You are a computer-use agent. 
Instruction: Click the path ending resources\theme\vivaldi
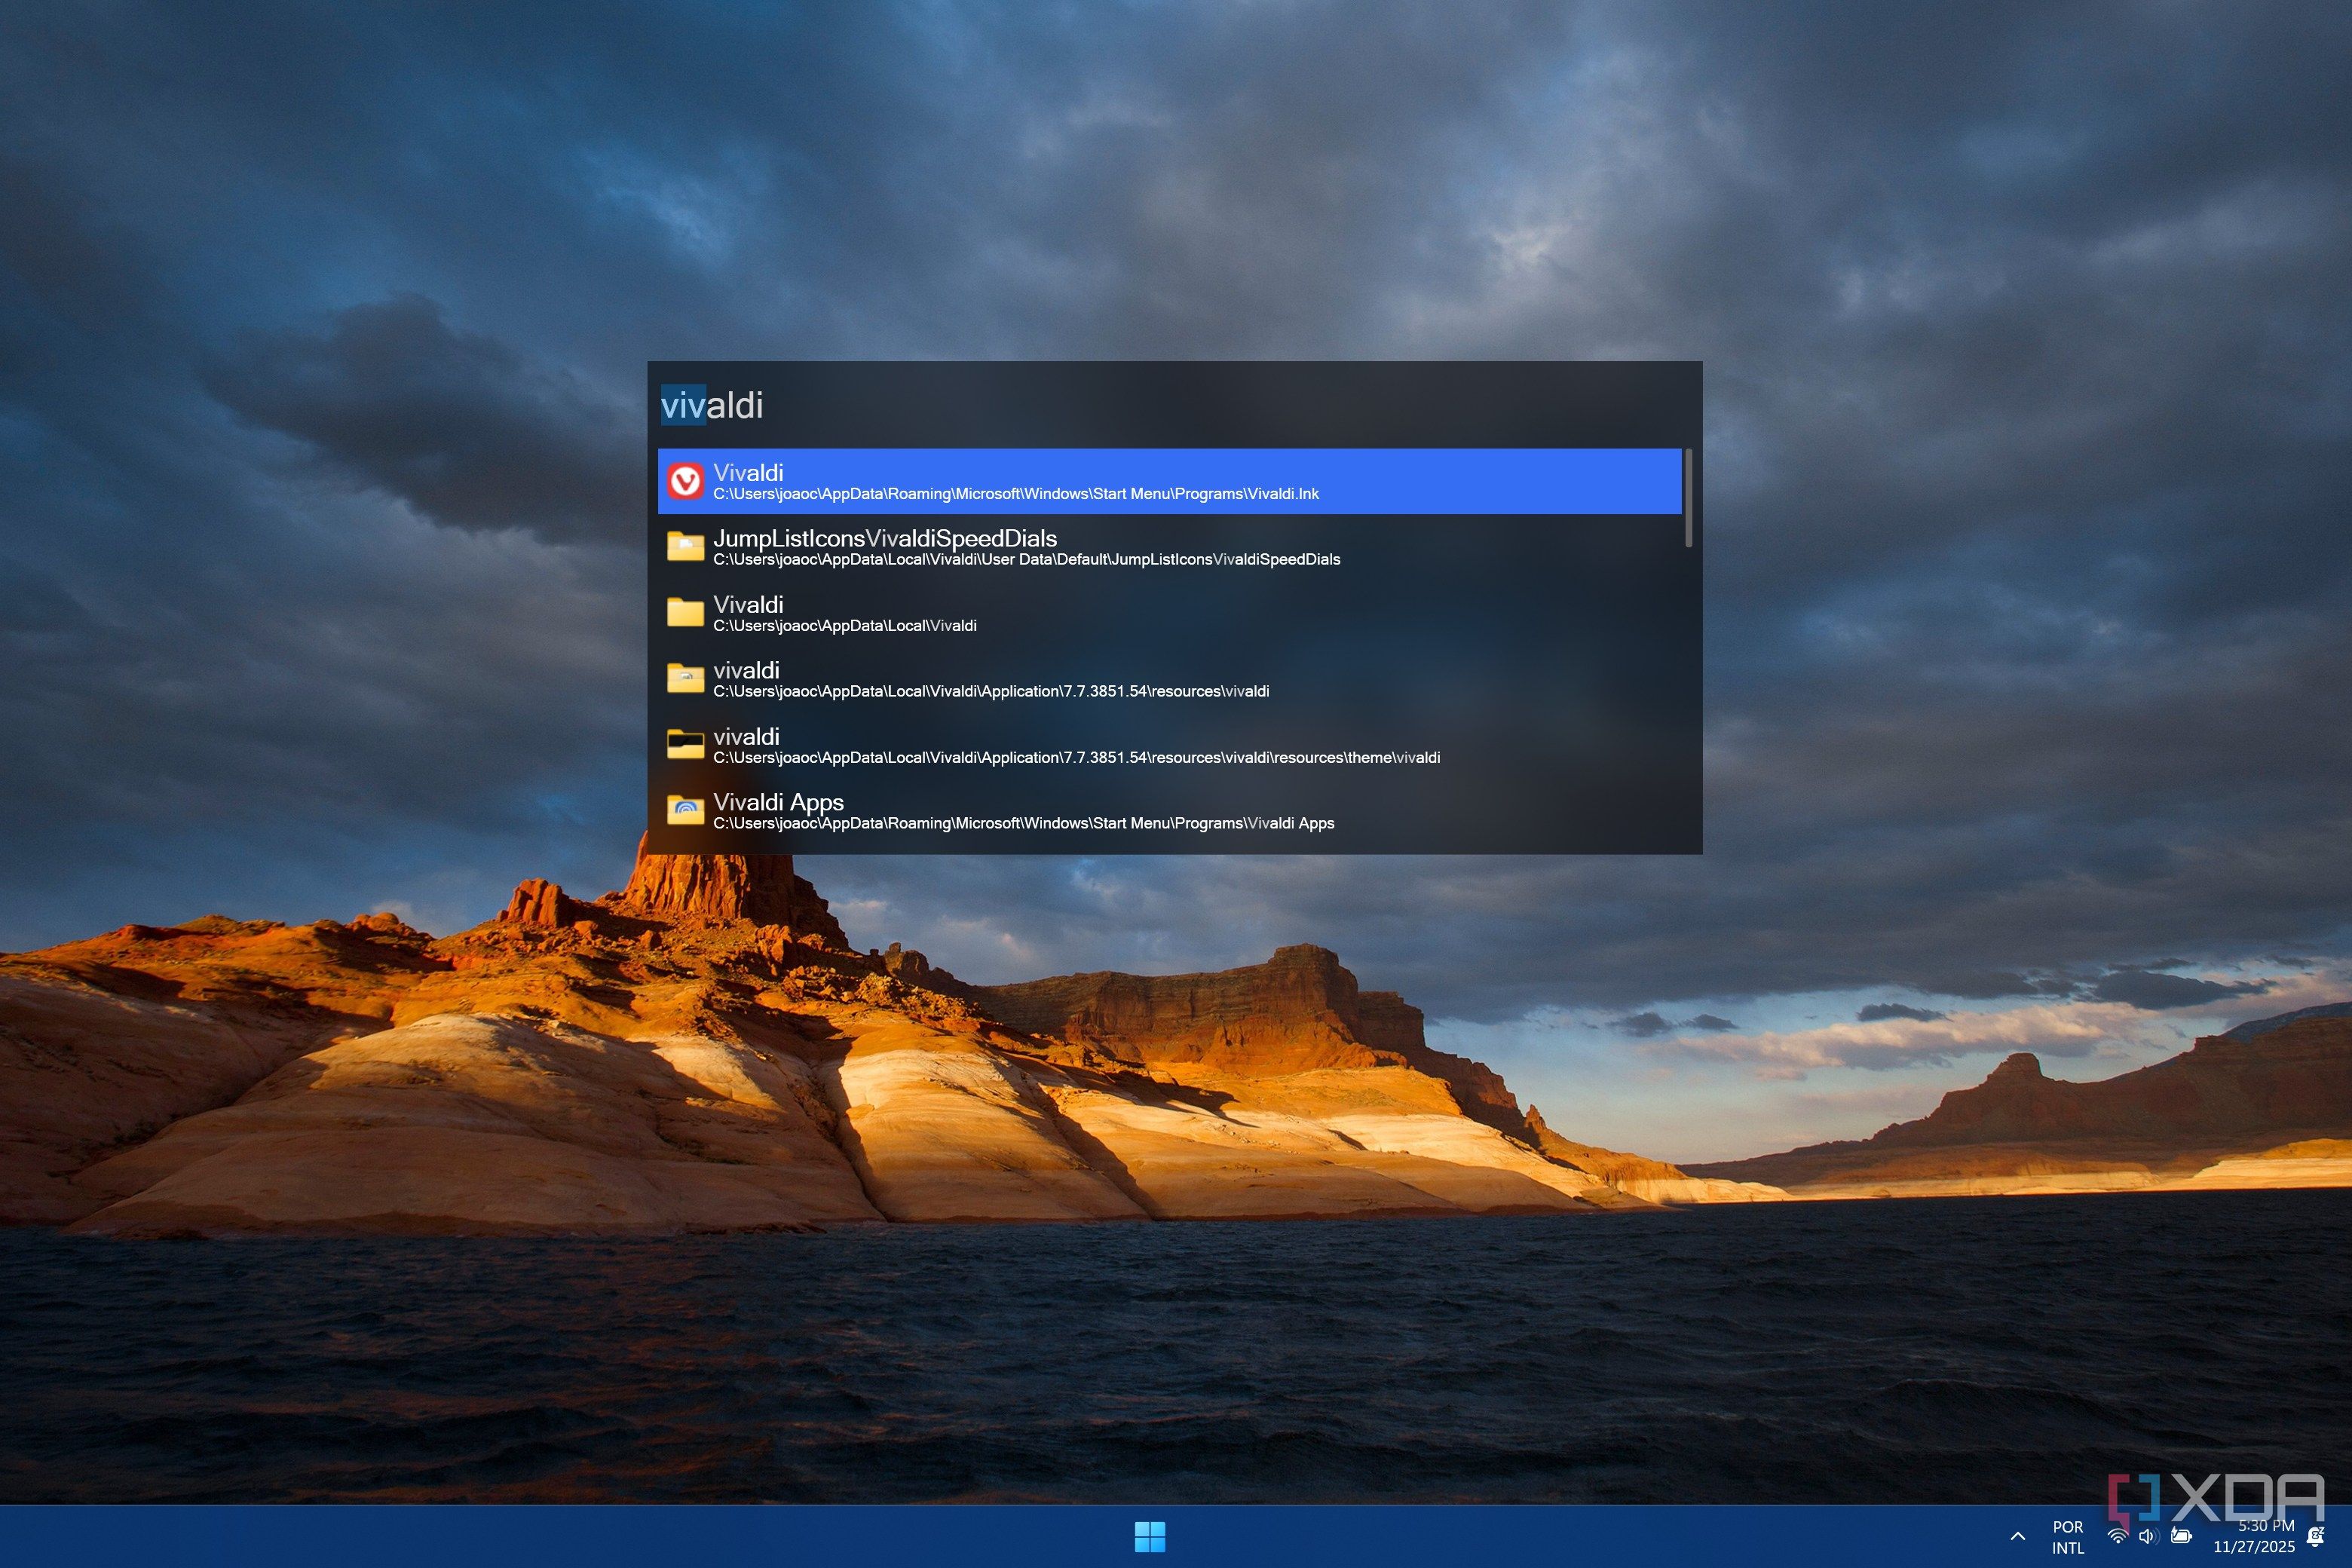point(1077,757)
